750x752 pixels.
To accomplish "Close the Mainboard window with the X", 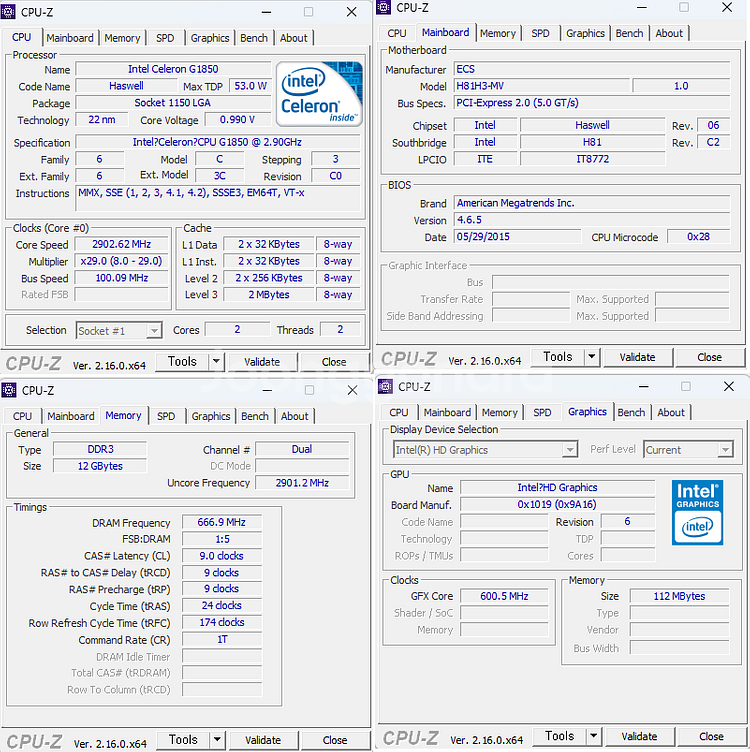I will pyautogui.click(x=727, y=7).
